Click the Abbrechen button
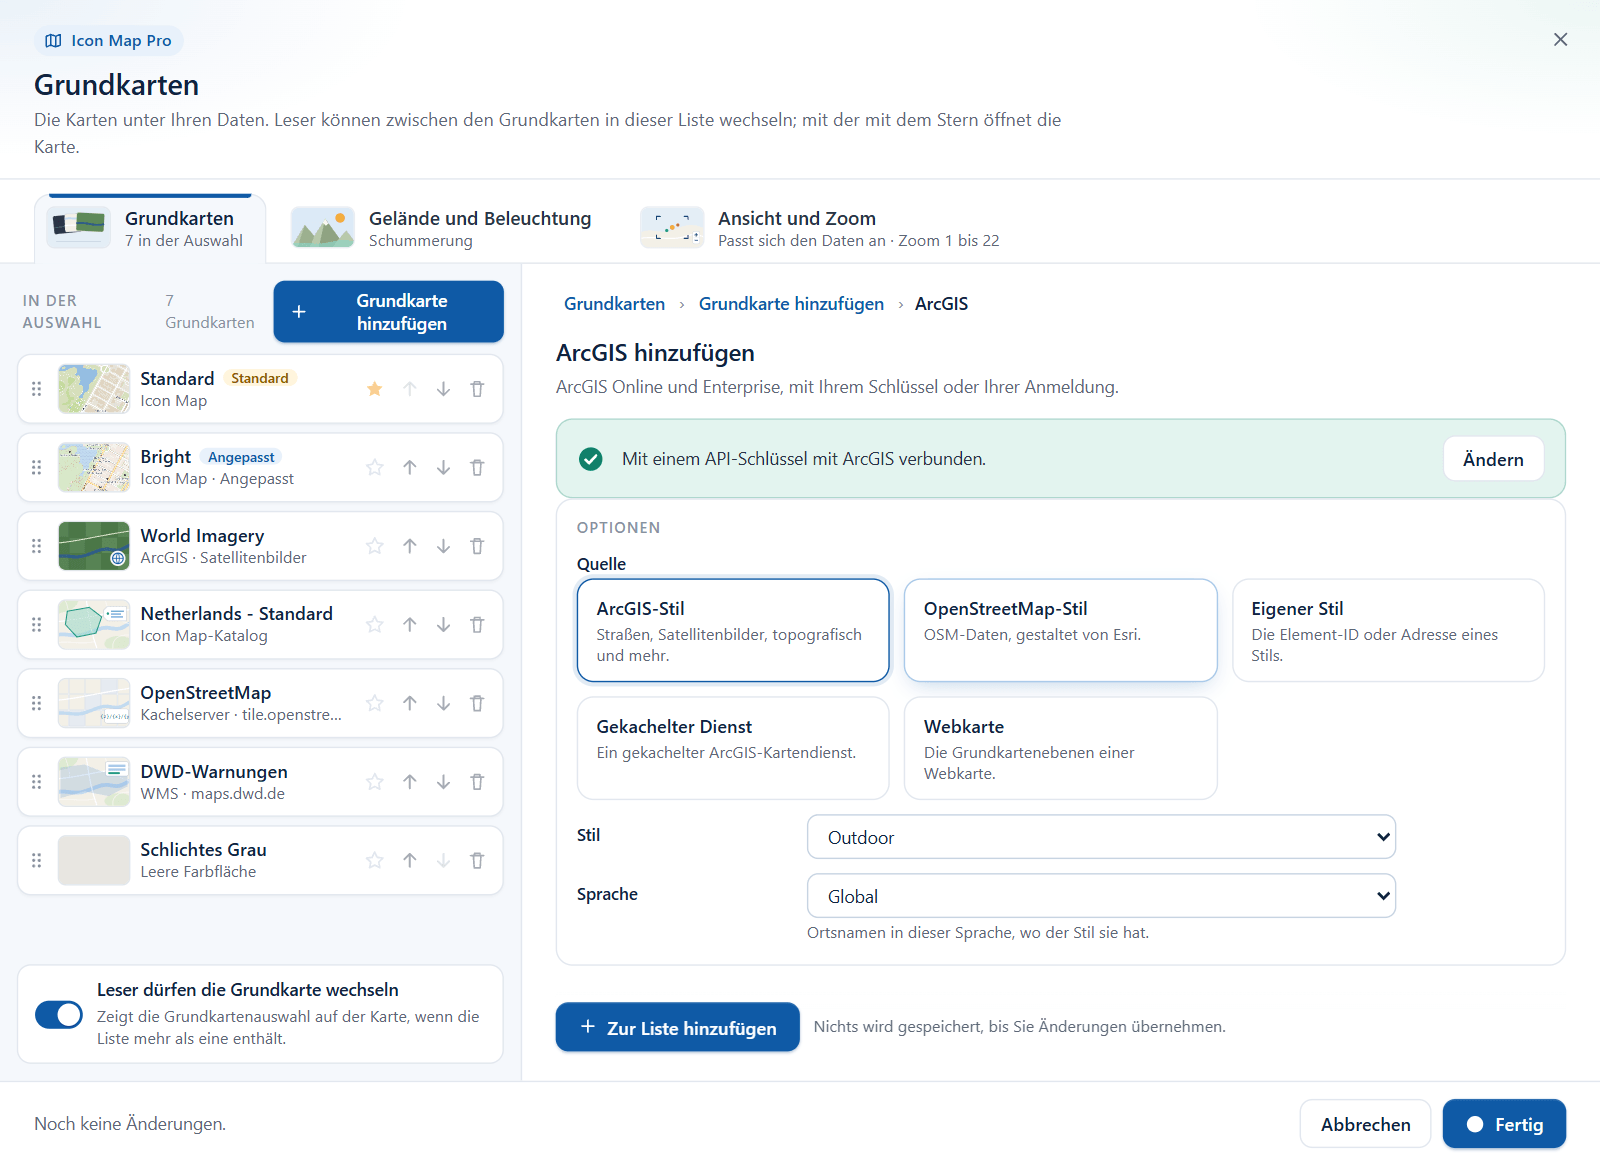The image size is (1600, 1165). click(x=1365, y=1124)
